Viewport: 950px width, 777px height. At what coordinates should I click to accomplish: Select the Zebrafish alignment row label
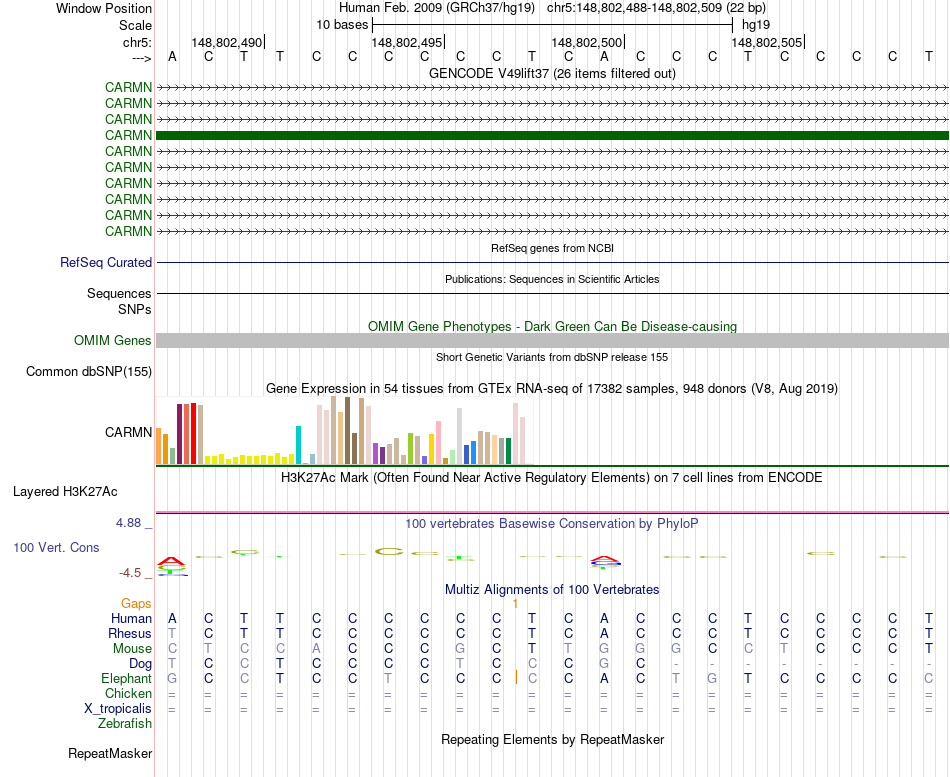tap(125, 723)
